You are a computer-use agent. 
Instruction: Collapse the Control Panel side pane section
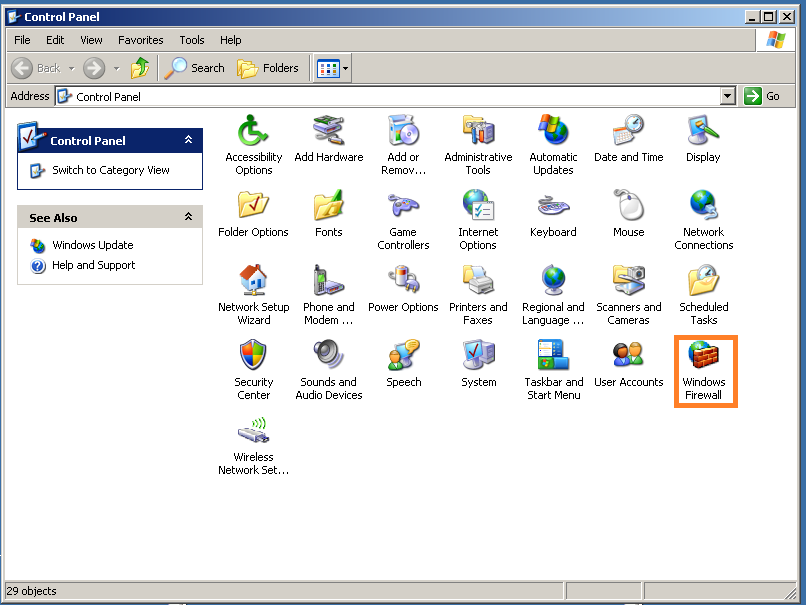tap(188, 141)
